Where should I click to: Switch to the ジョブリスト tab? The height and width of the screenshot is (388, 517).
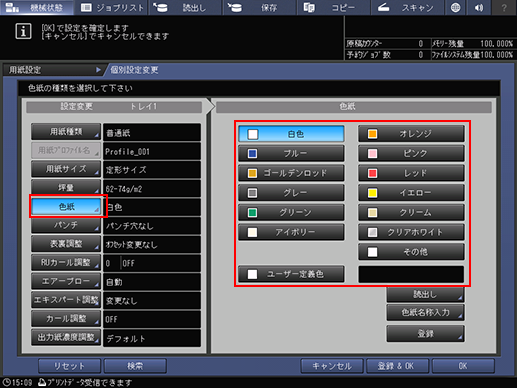pyautogui.click(x=112, y=7)
